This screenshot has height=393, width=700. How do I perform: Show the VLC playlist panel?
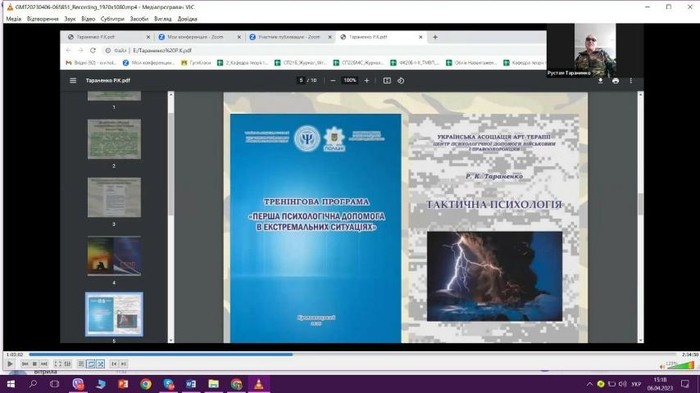pos(81,364)
